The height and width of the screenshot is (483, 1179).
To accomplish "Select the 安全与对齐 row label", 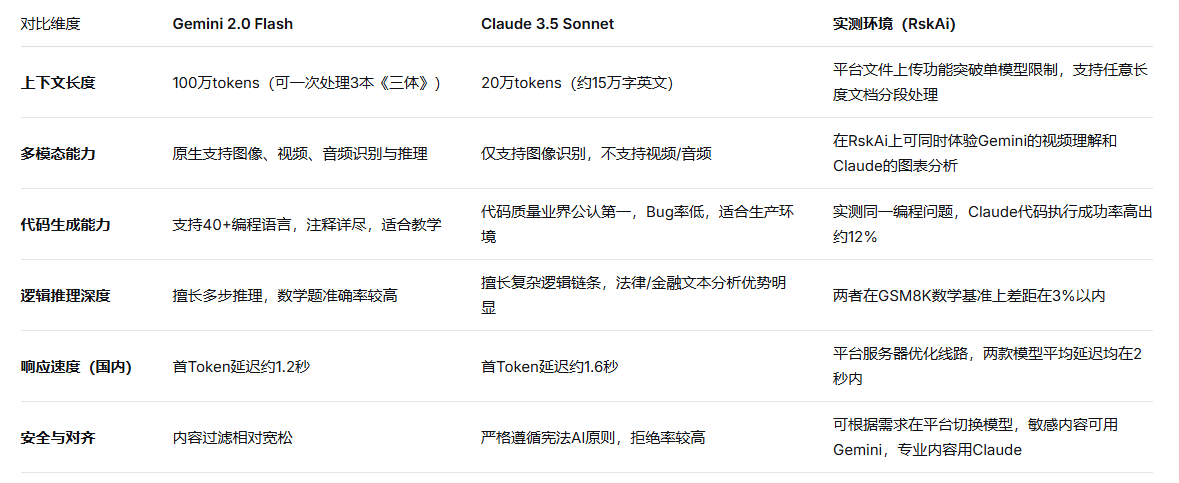I will tap(58, 438).
